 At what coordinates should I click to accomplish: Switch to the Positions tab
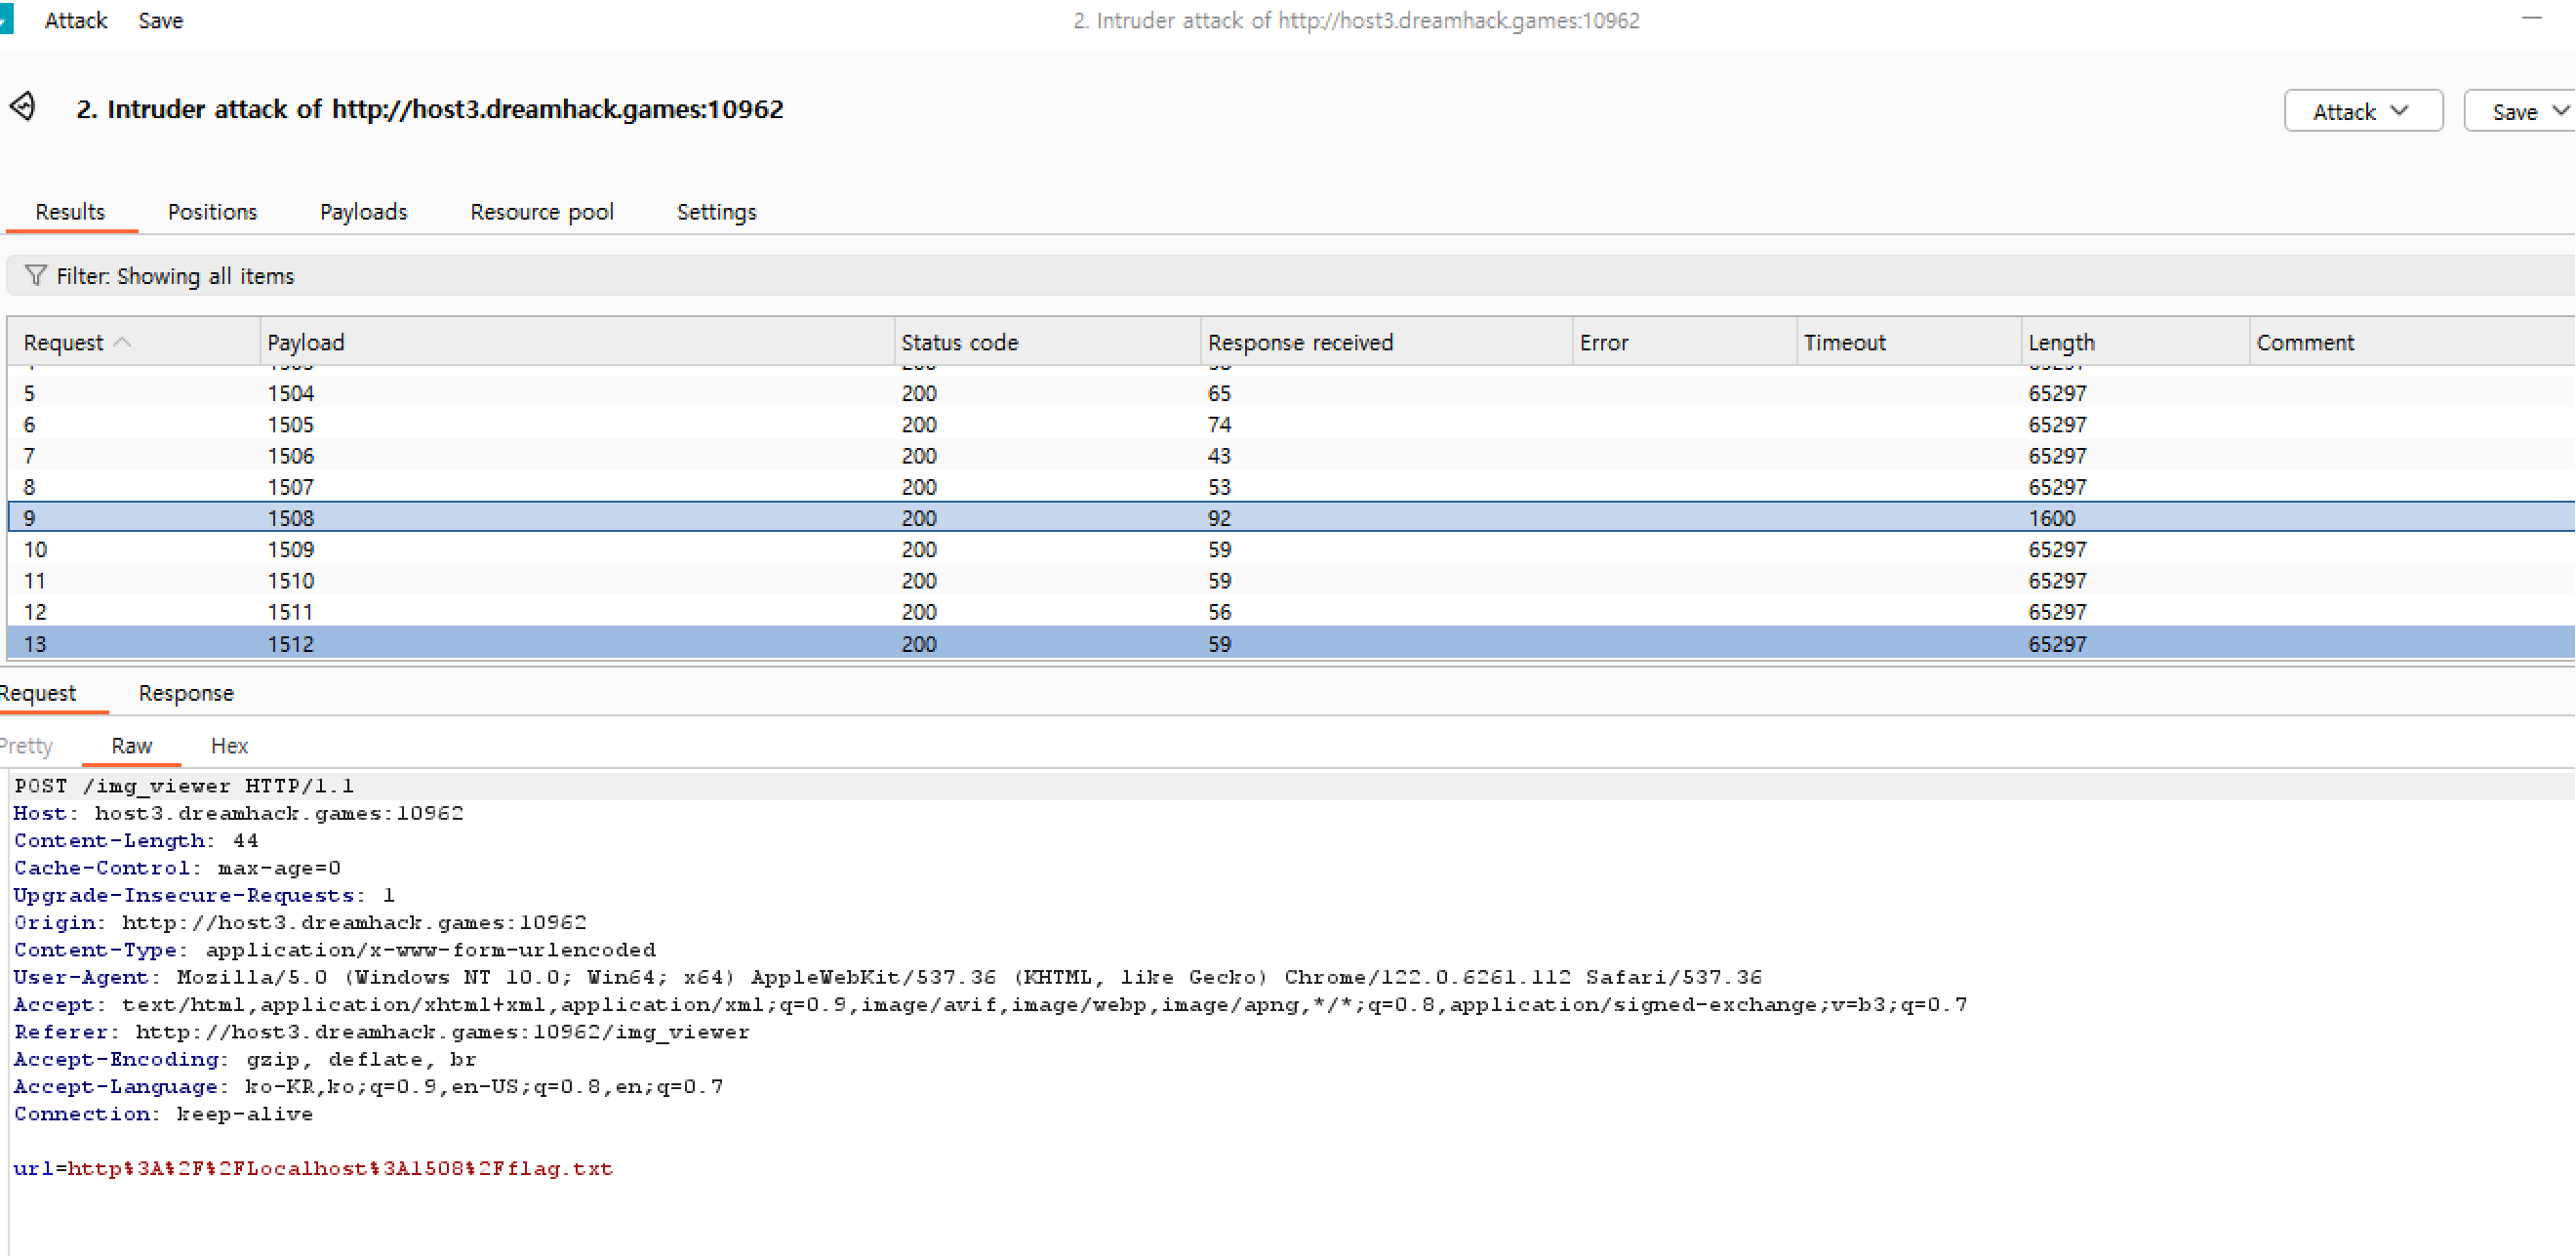(212, 212)
